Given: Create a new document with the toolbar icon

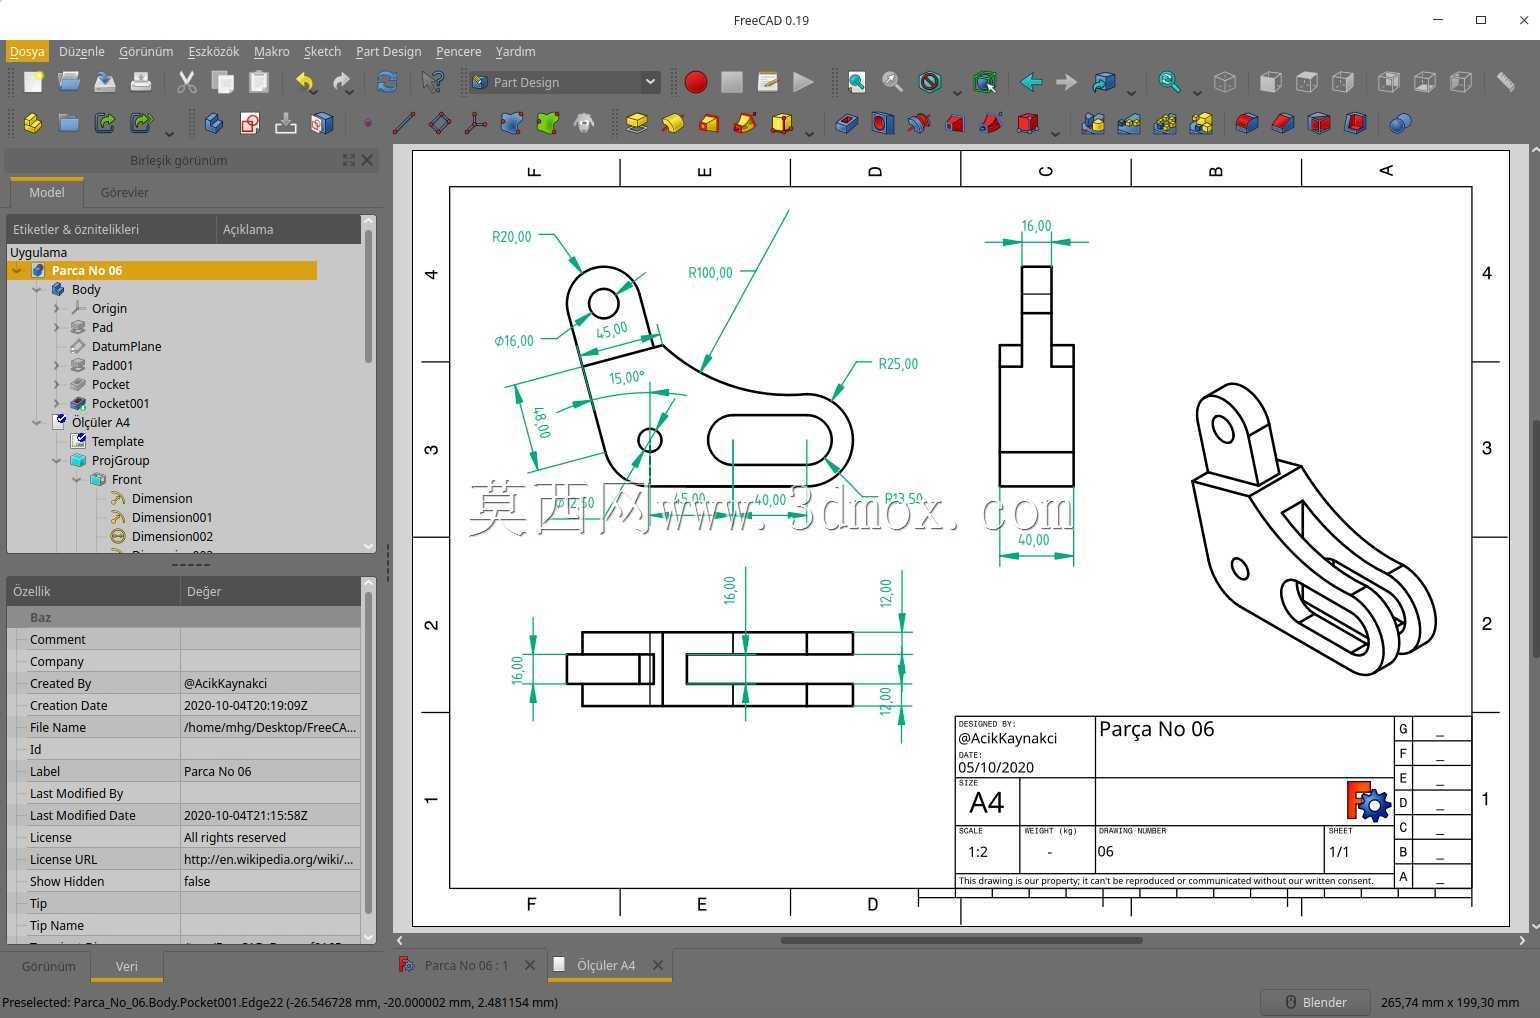Looking at the screenshot, I should pos(33,82).
